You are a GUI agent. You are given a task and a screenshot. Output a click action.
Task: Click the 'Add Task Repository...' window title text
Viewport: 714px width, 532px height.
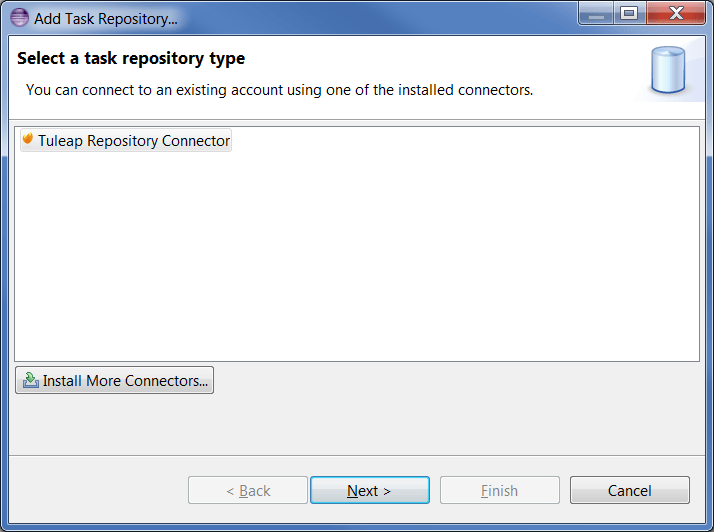(106, 18)
